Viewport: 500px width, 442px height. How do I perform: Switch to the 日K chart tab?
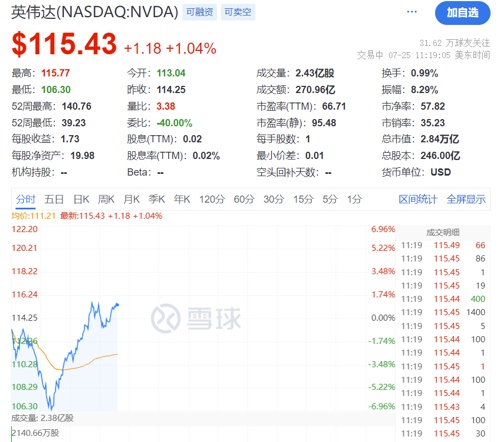pyautogui.click(x=81, y=199)
